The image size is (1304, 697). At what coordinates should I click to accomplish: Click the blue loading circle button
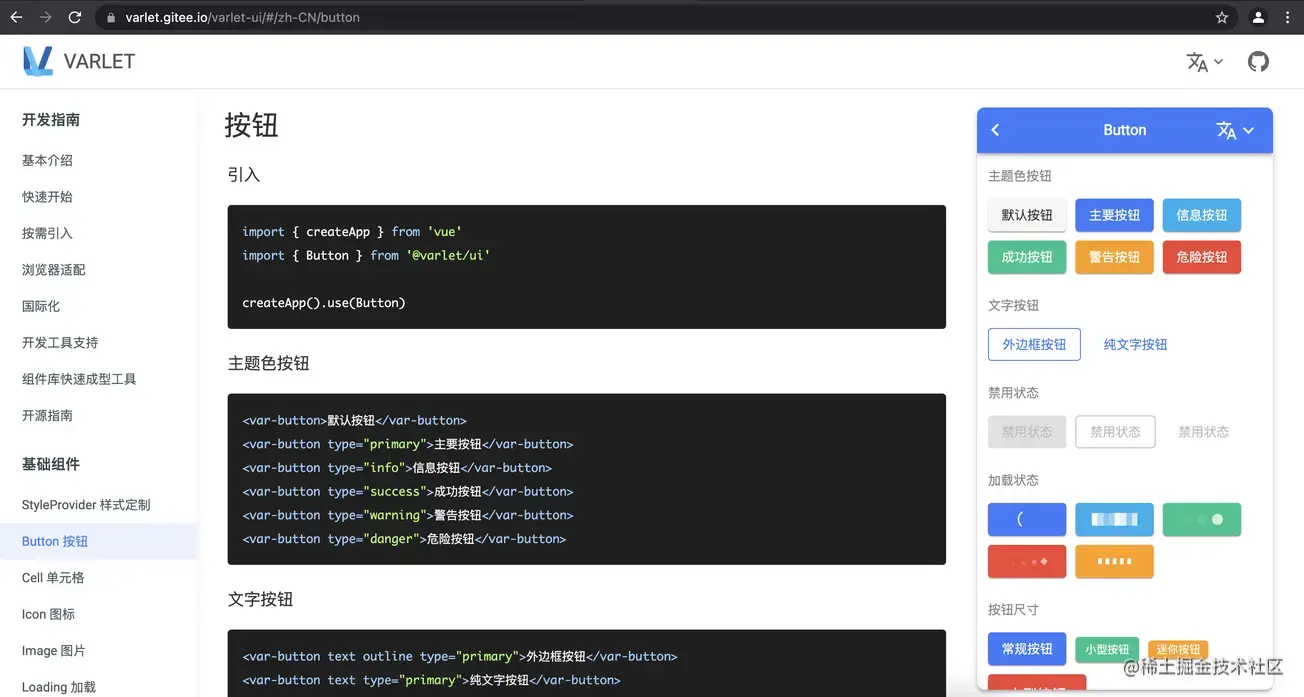pyautogui.click(x=1027, y=519)
